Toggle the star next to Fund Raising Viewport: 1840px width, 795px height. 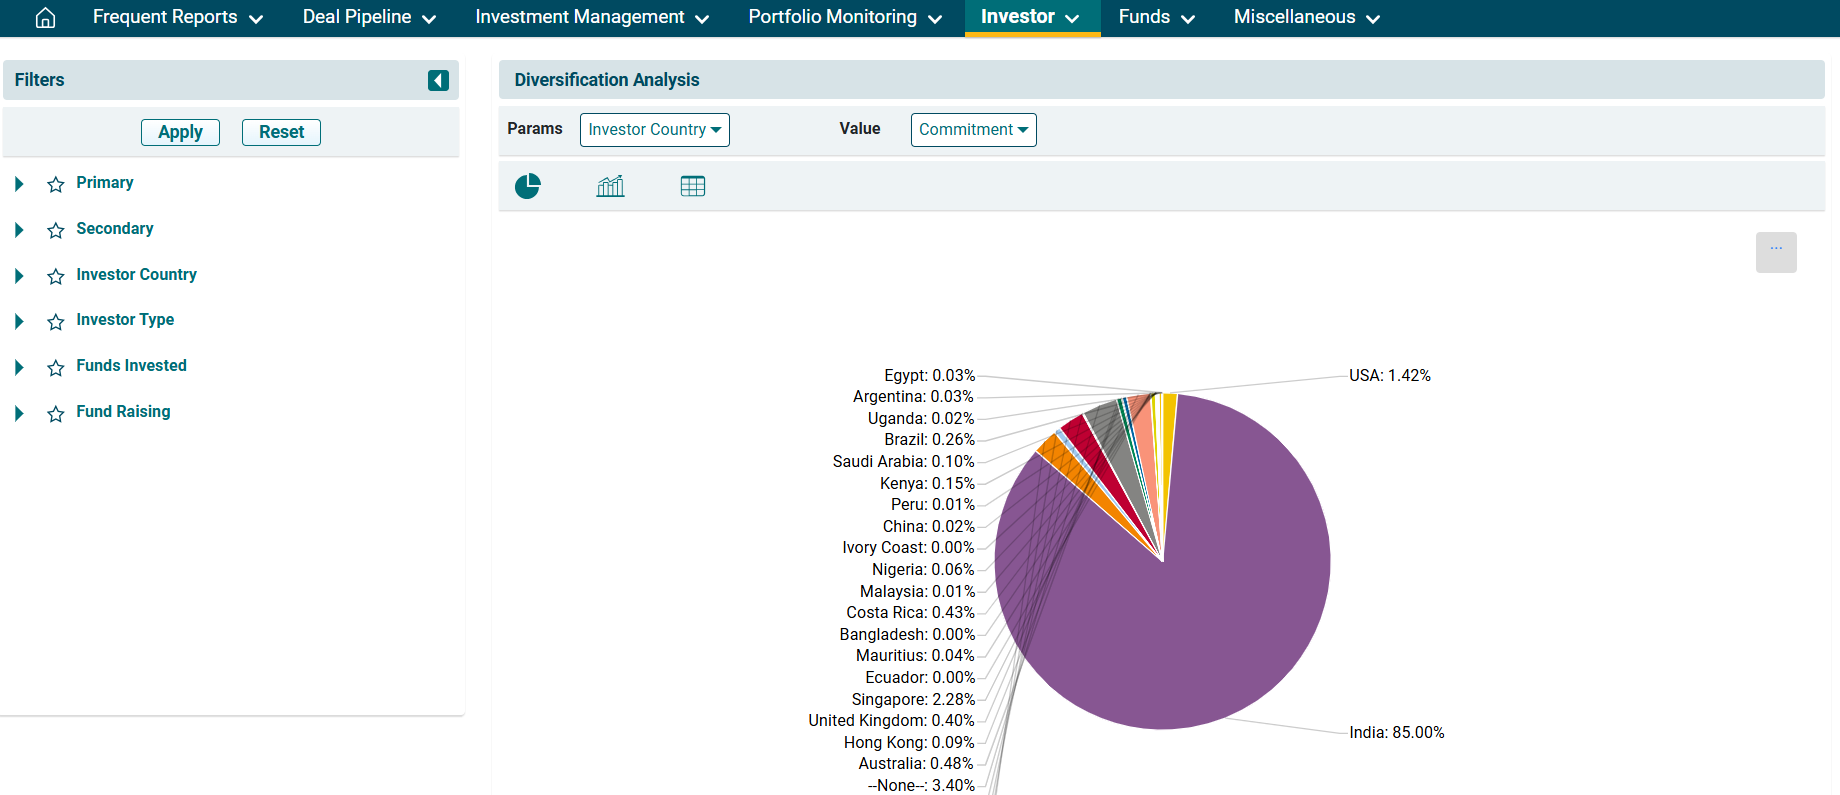pos(56,413)
